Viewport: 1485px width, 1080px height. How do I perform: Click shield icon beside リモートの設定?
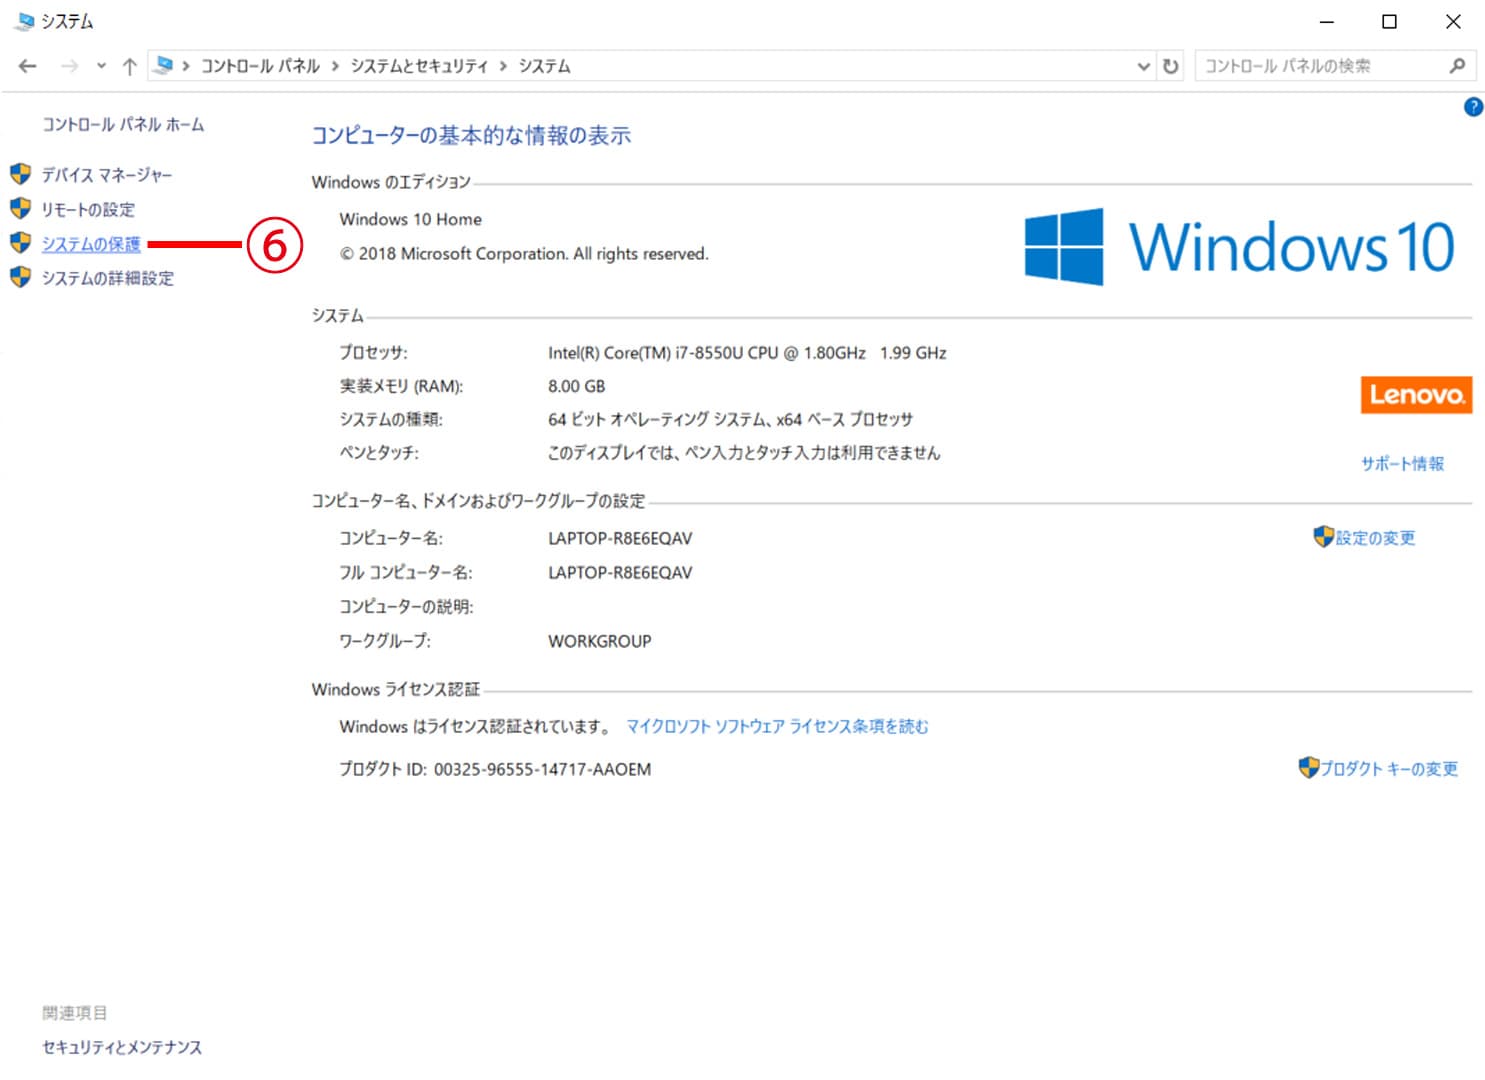coord(21,208)
